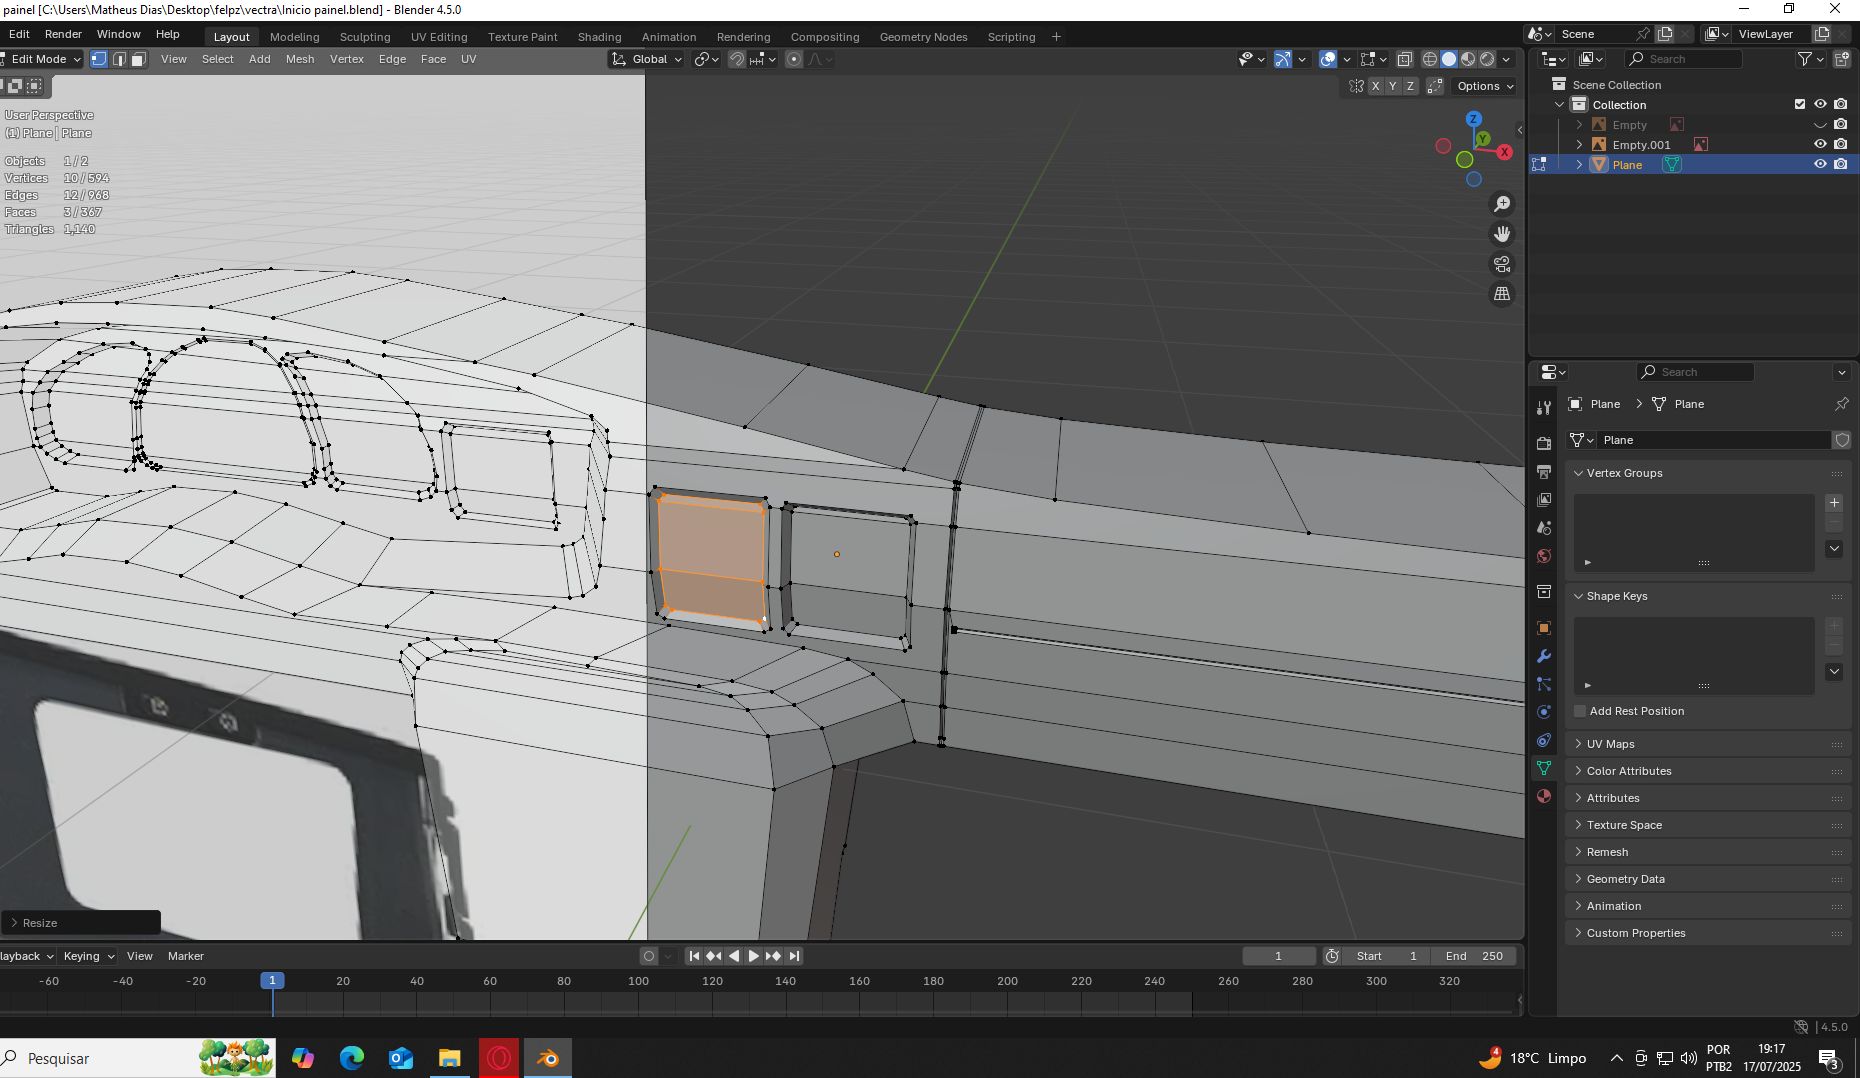Image resolution: width=1860 pixels, height=1078 pixels.
Task: Open the Edit Mode dropdown
Action: [44, 59]
